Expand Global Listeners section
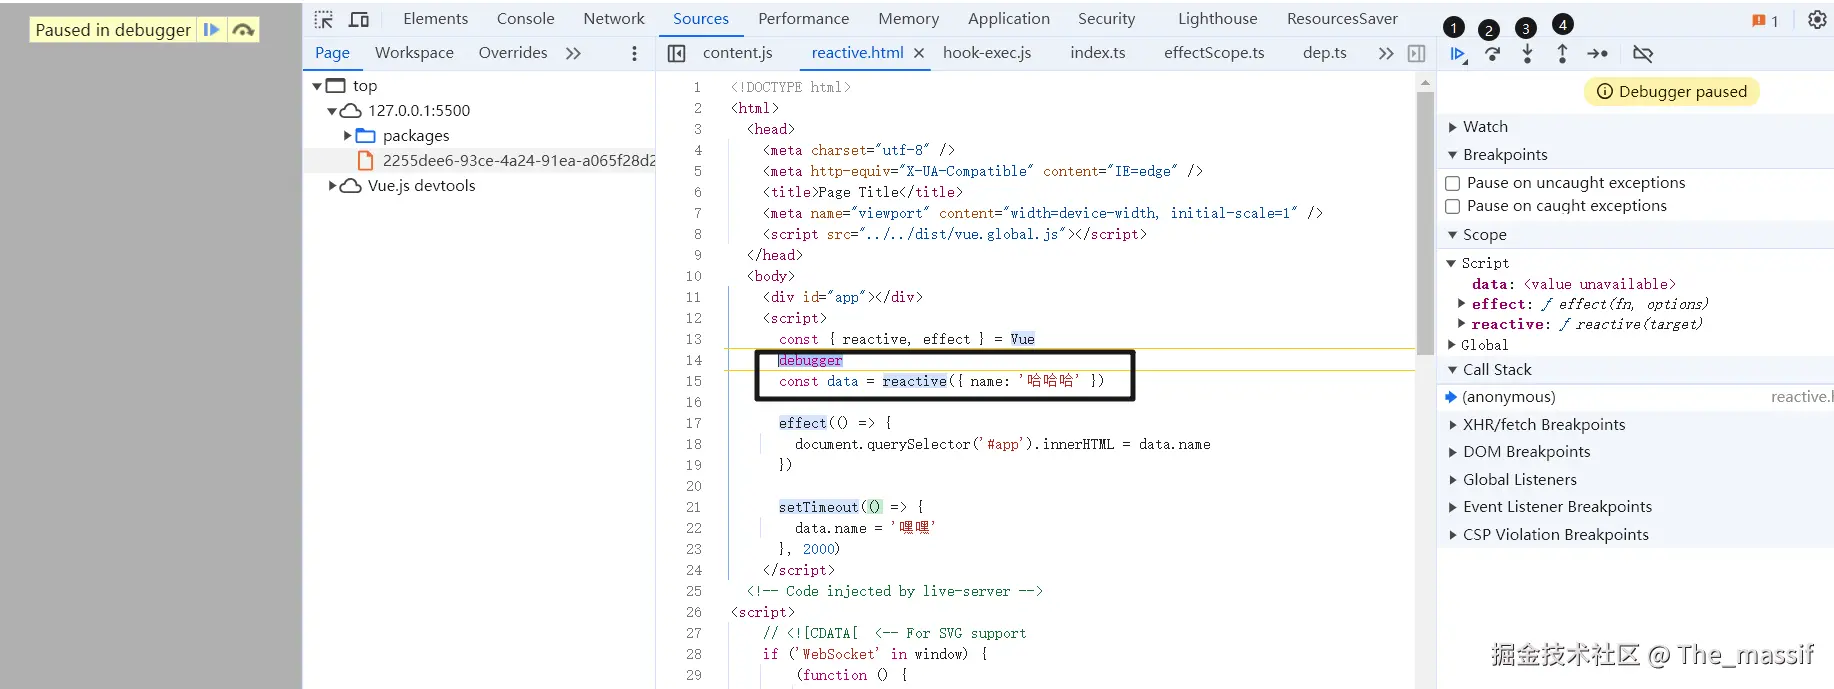 (1453, 480)
